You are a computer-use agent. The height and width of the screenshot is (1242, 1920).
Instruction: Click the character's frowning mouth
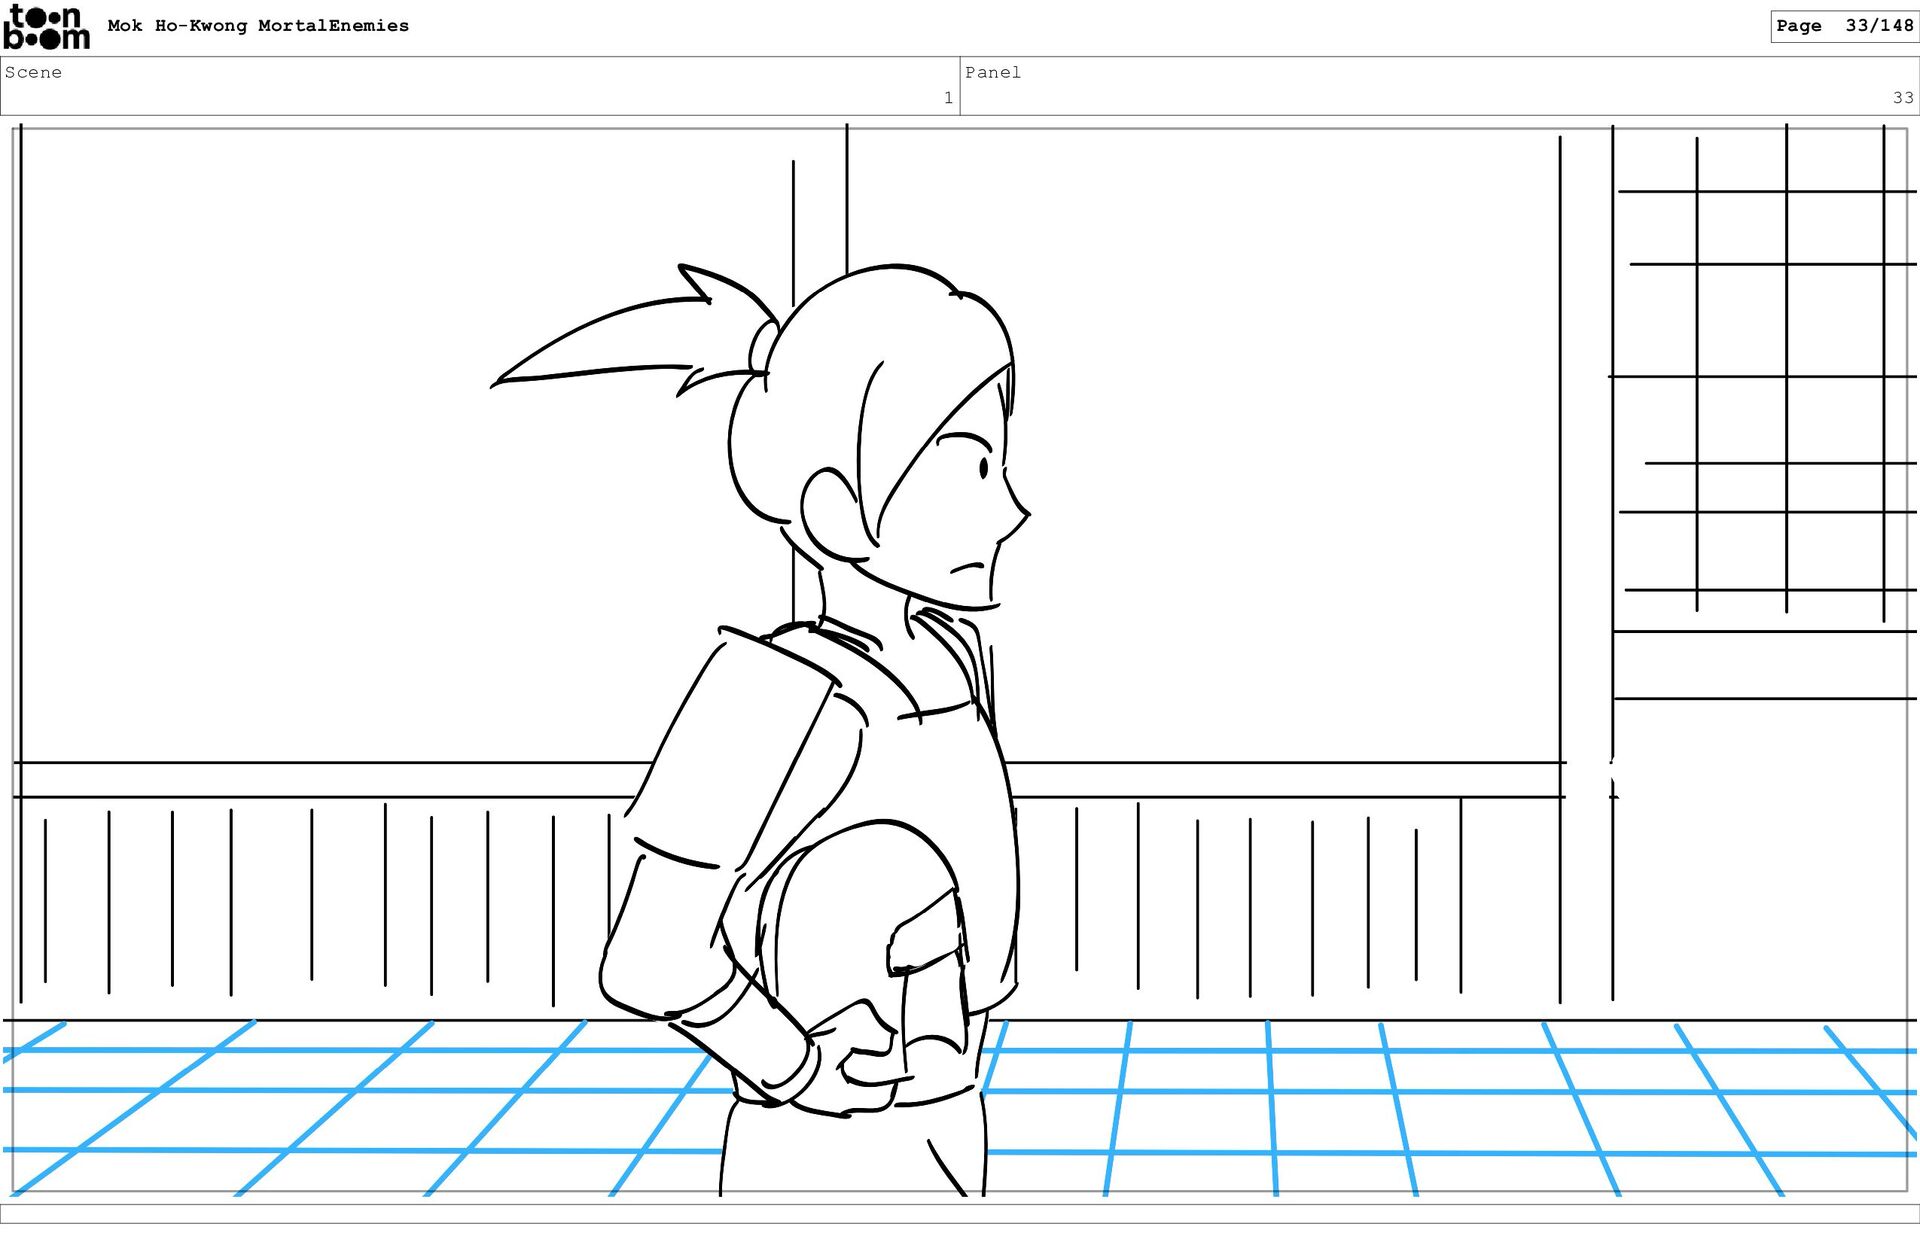click(967, 568)
